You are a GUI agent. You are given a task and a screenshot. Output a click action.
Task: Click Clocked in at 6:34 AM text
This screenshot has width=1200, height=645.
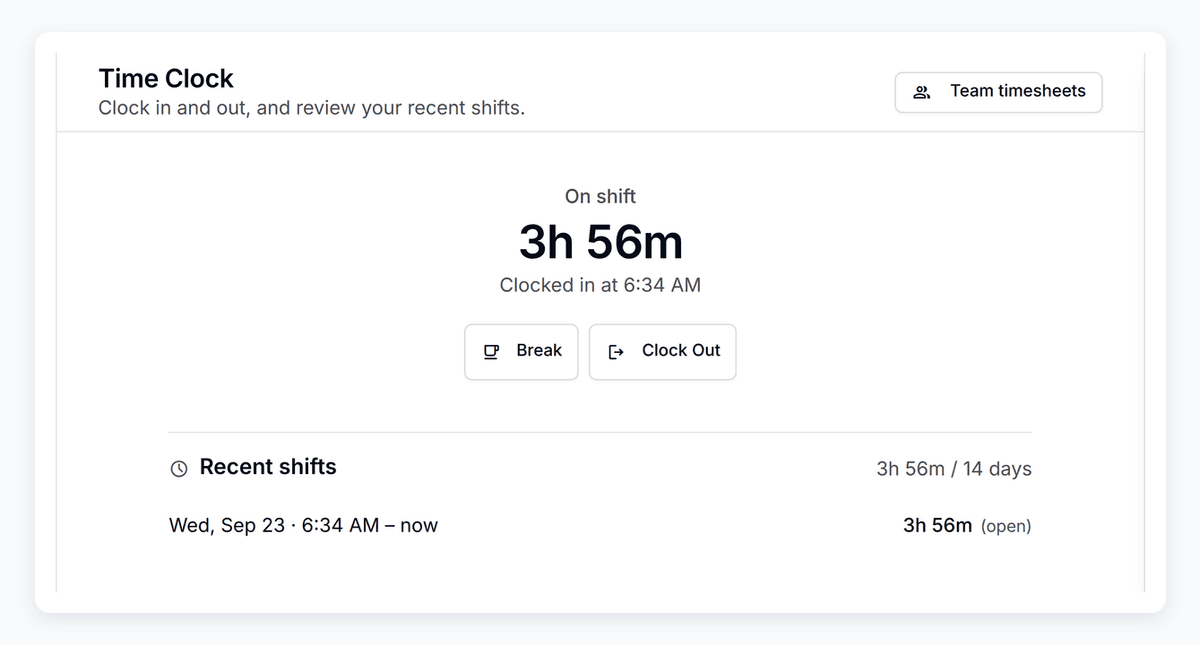tap(600, 285)
